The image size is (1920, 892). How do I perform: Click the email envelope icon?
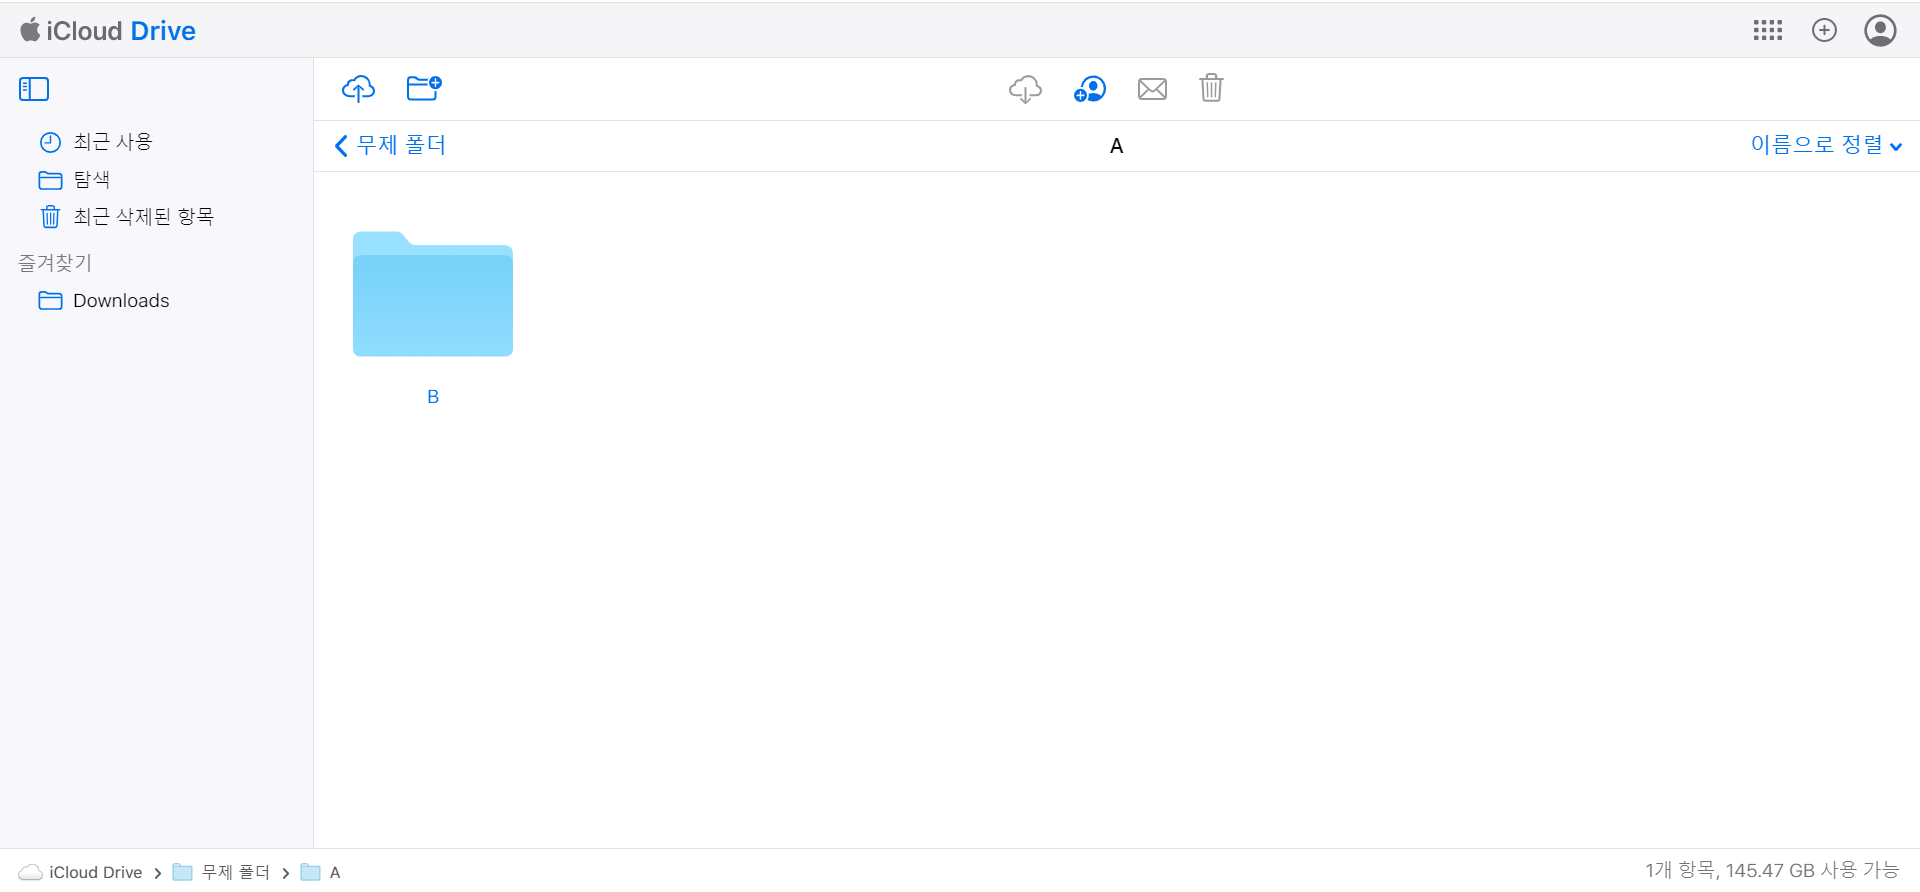(x=1152, y=89)
